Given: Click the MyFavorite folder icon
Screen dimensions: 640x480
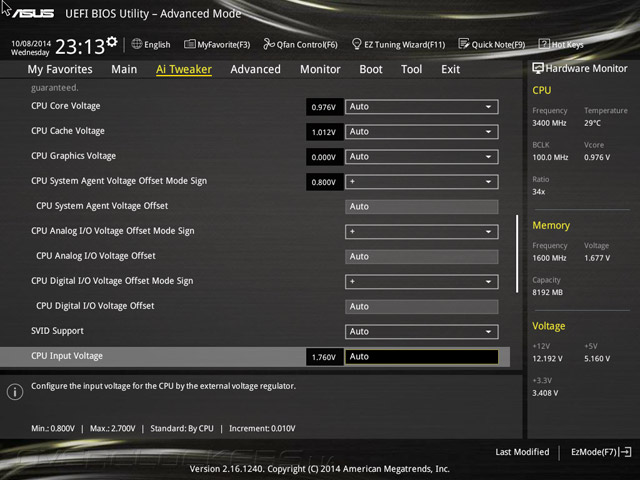Looking at the screenshot, I should (189, 44).
